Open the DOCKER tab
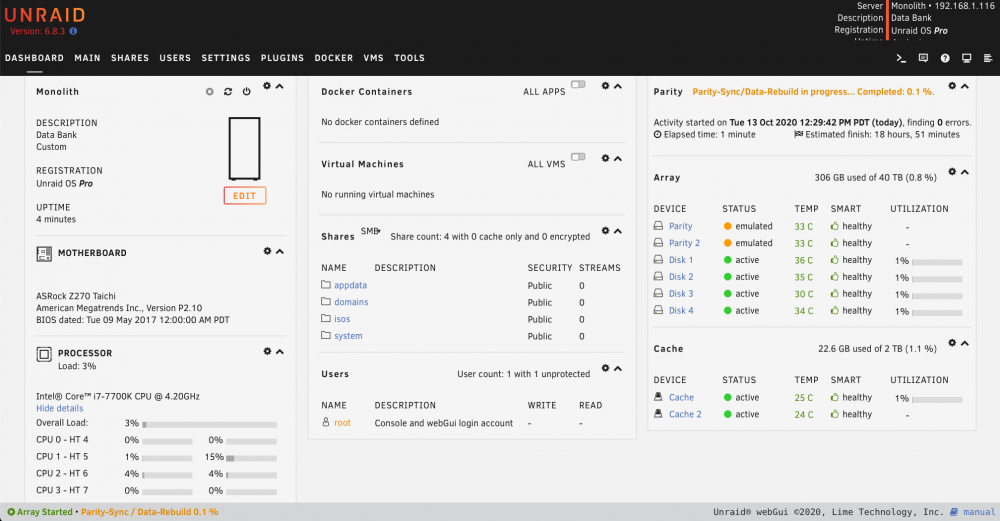The image size is (1000, 521). (334, 58)
